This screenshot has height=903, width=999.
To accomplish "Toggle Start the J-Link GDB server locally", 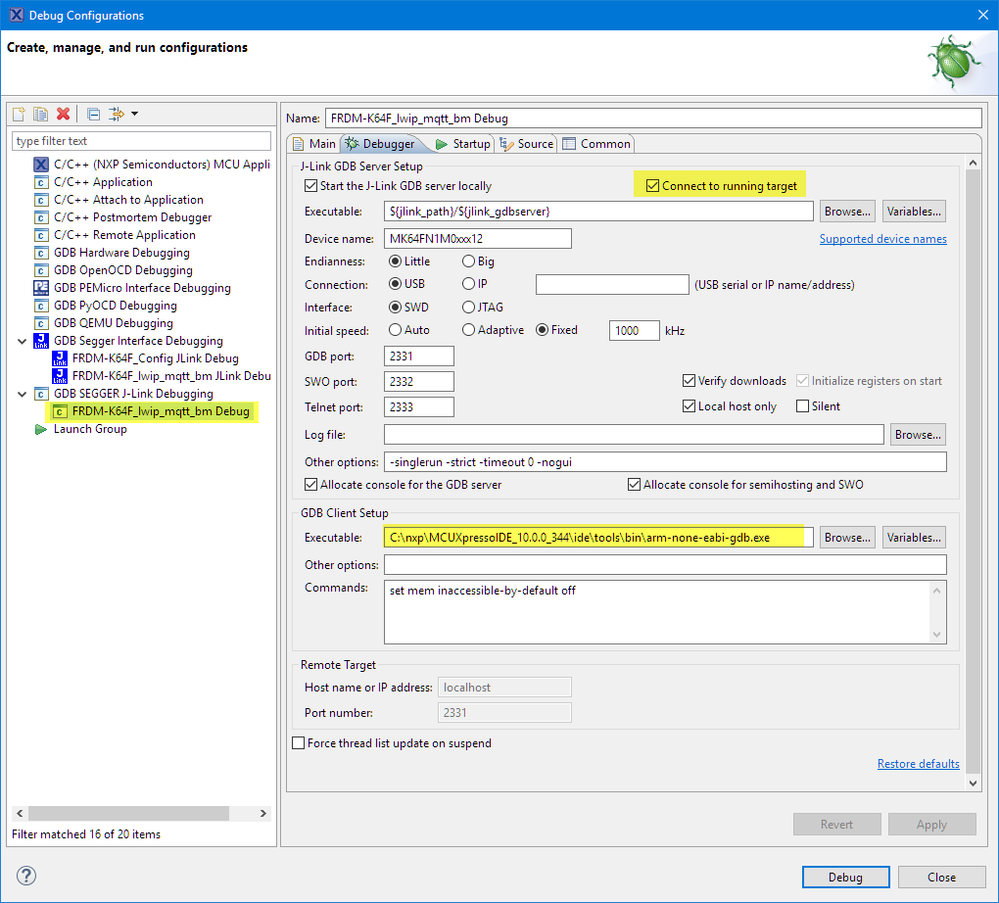I will point(311,186).
